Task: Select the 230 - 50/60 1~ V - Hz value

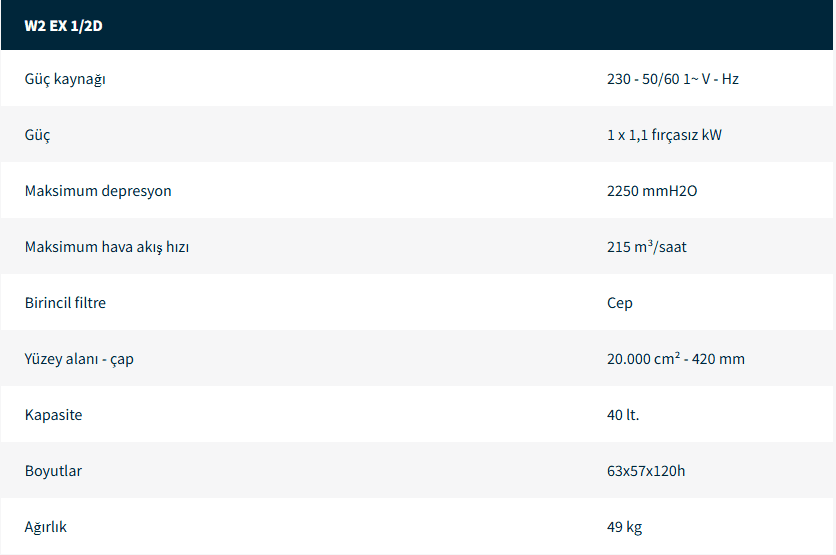Action: (x=672, y=79)
